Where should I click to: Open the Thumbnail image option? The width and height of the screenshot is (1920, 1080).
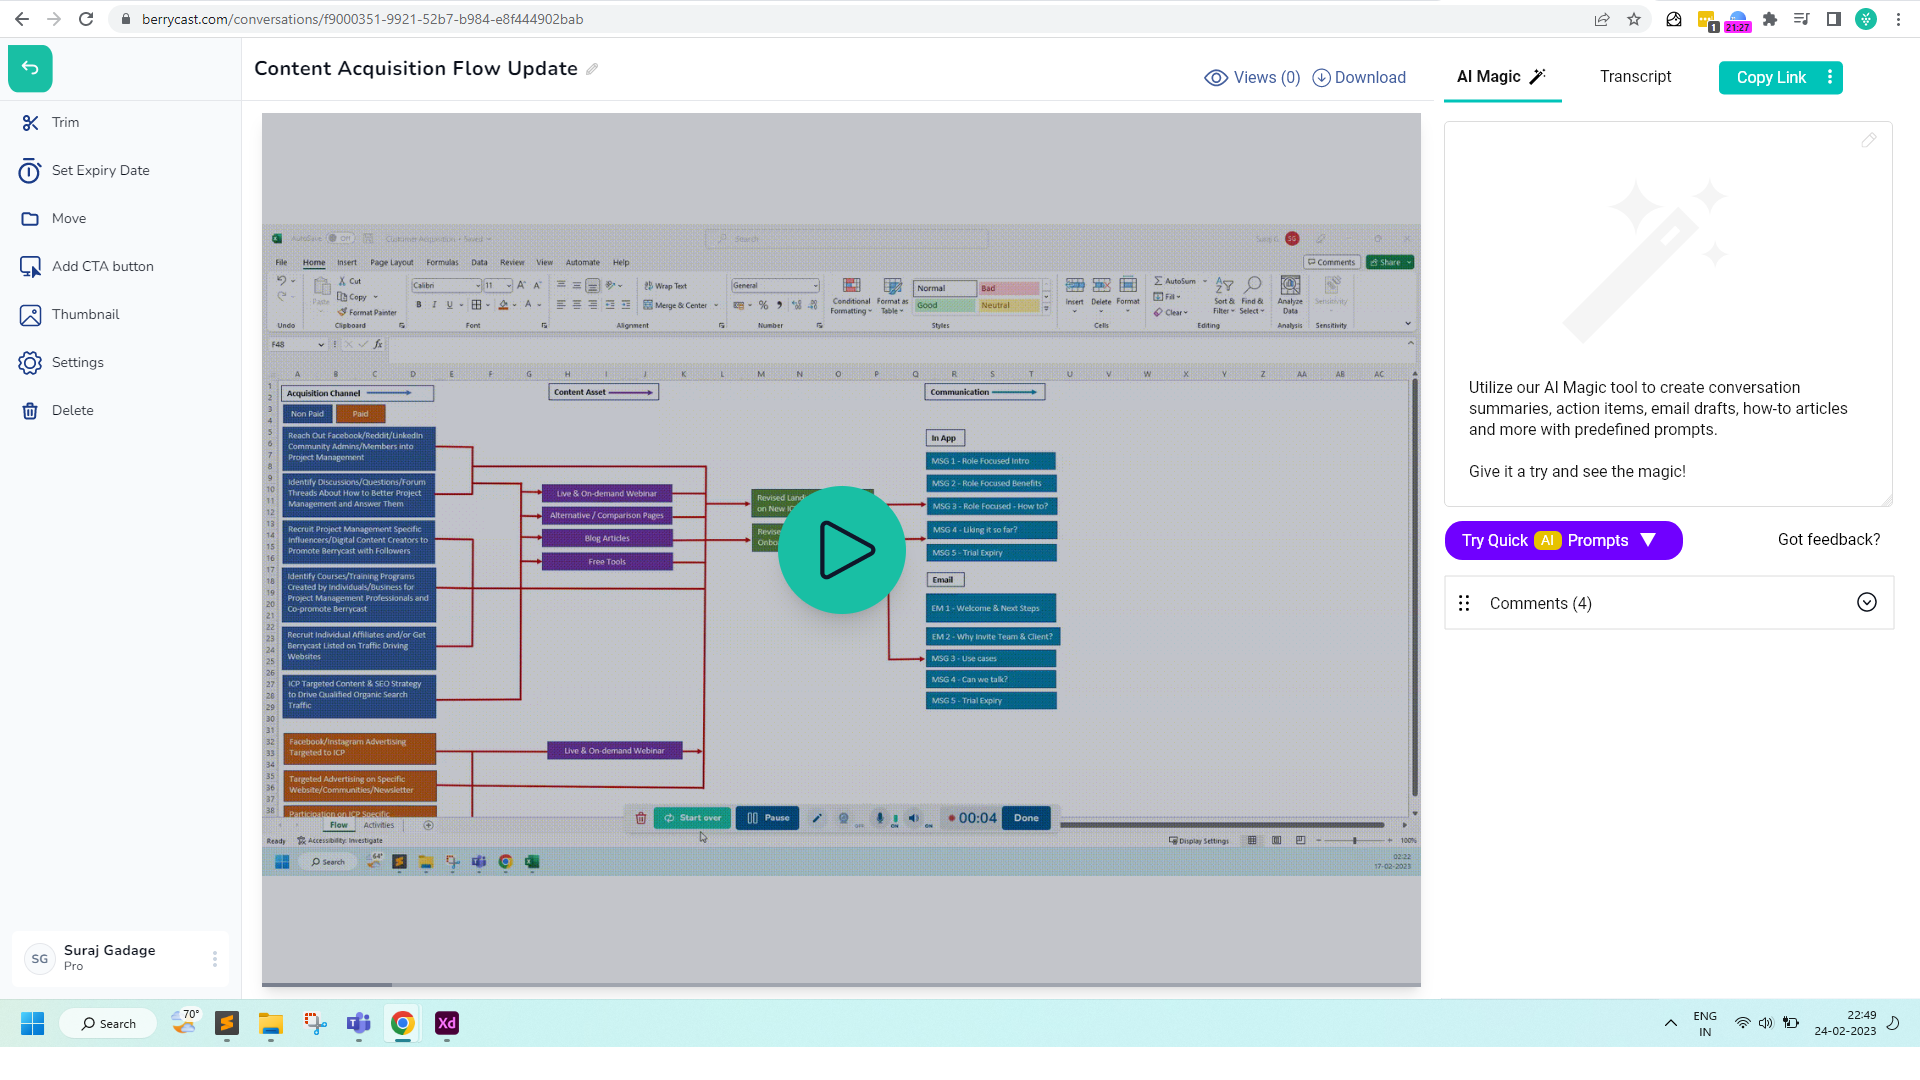[x=31, y=315]
